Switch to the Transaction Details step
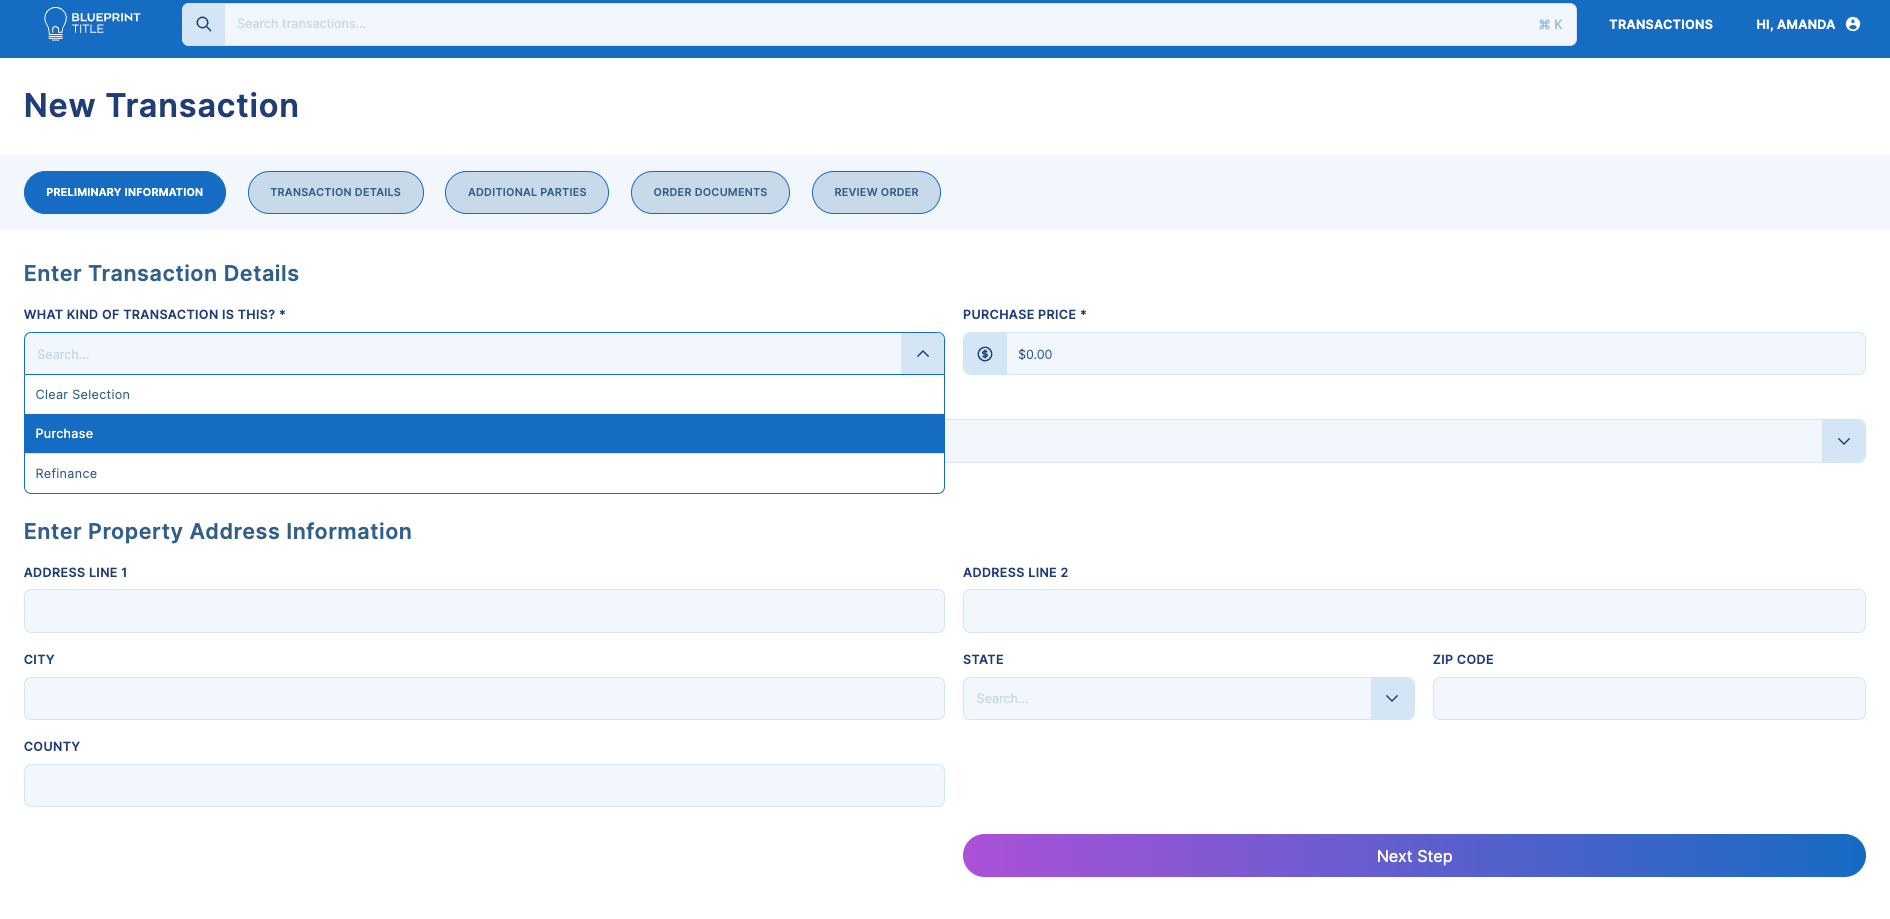The image size is (1890, 919). coord(335,192)
